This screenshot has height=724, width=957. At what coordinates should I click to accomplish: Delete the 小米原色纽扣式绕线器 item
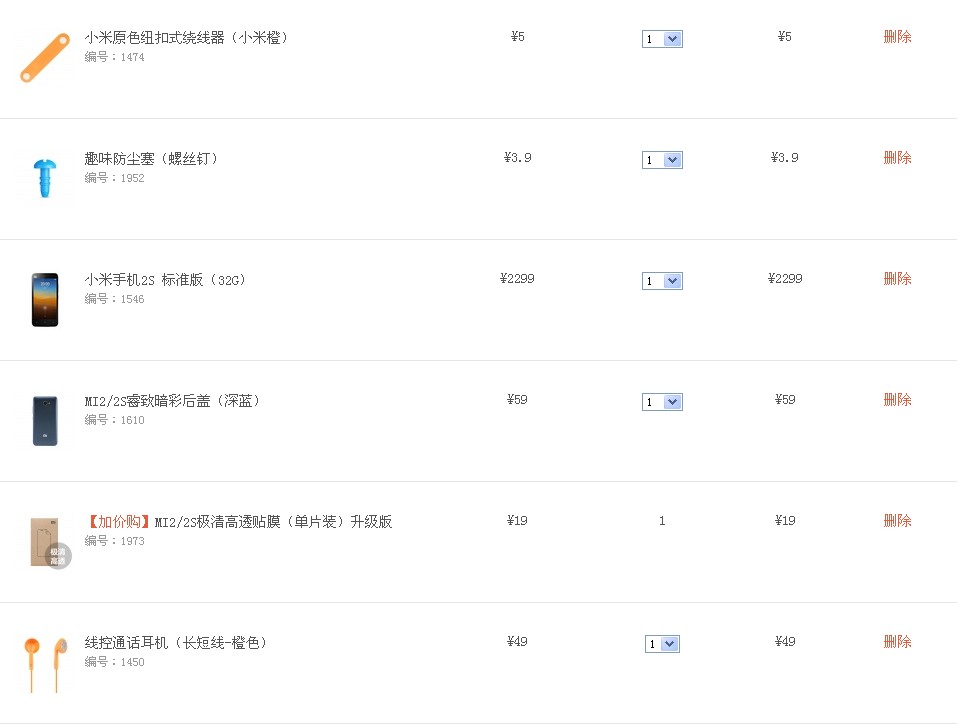coord(897,37)
